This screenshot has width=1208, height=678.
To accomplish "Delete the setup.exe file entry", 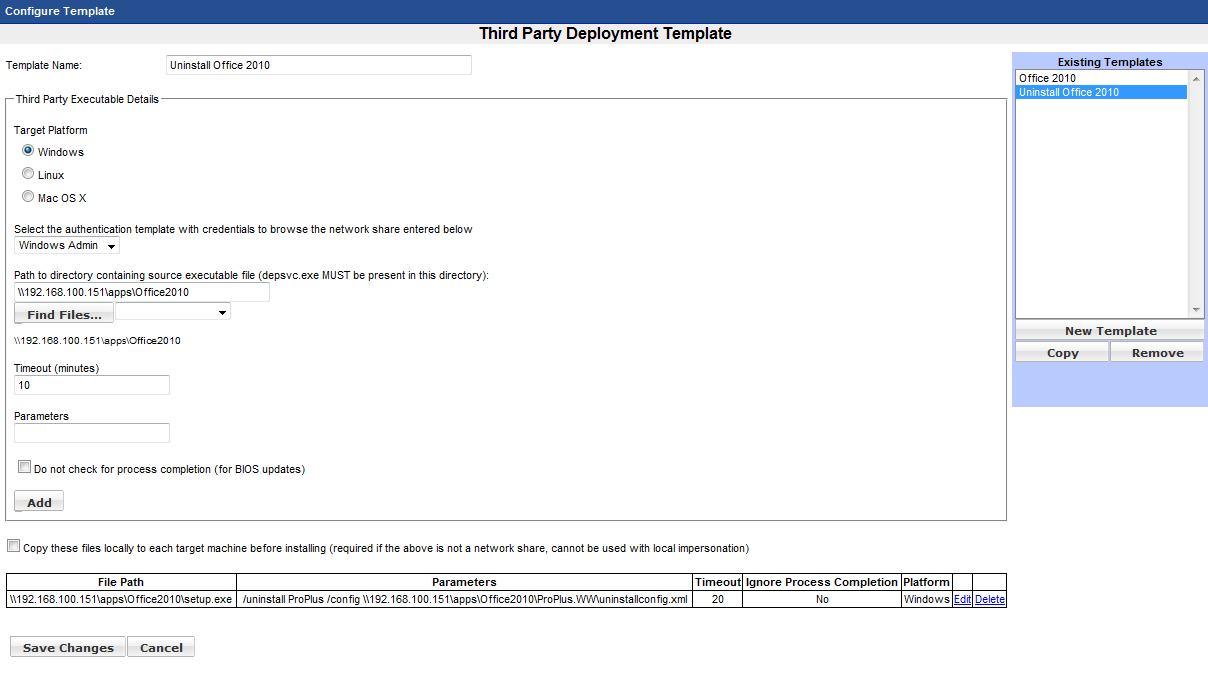I will coord(989,599).
